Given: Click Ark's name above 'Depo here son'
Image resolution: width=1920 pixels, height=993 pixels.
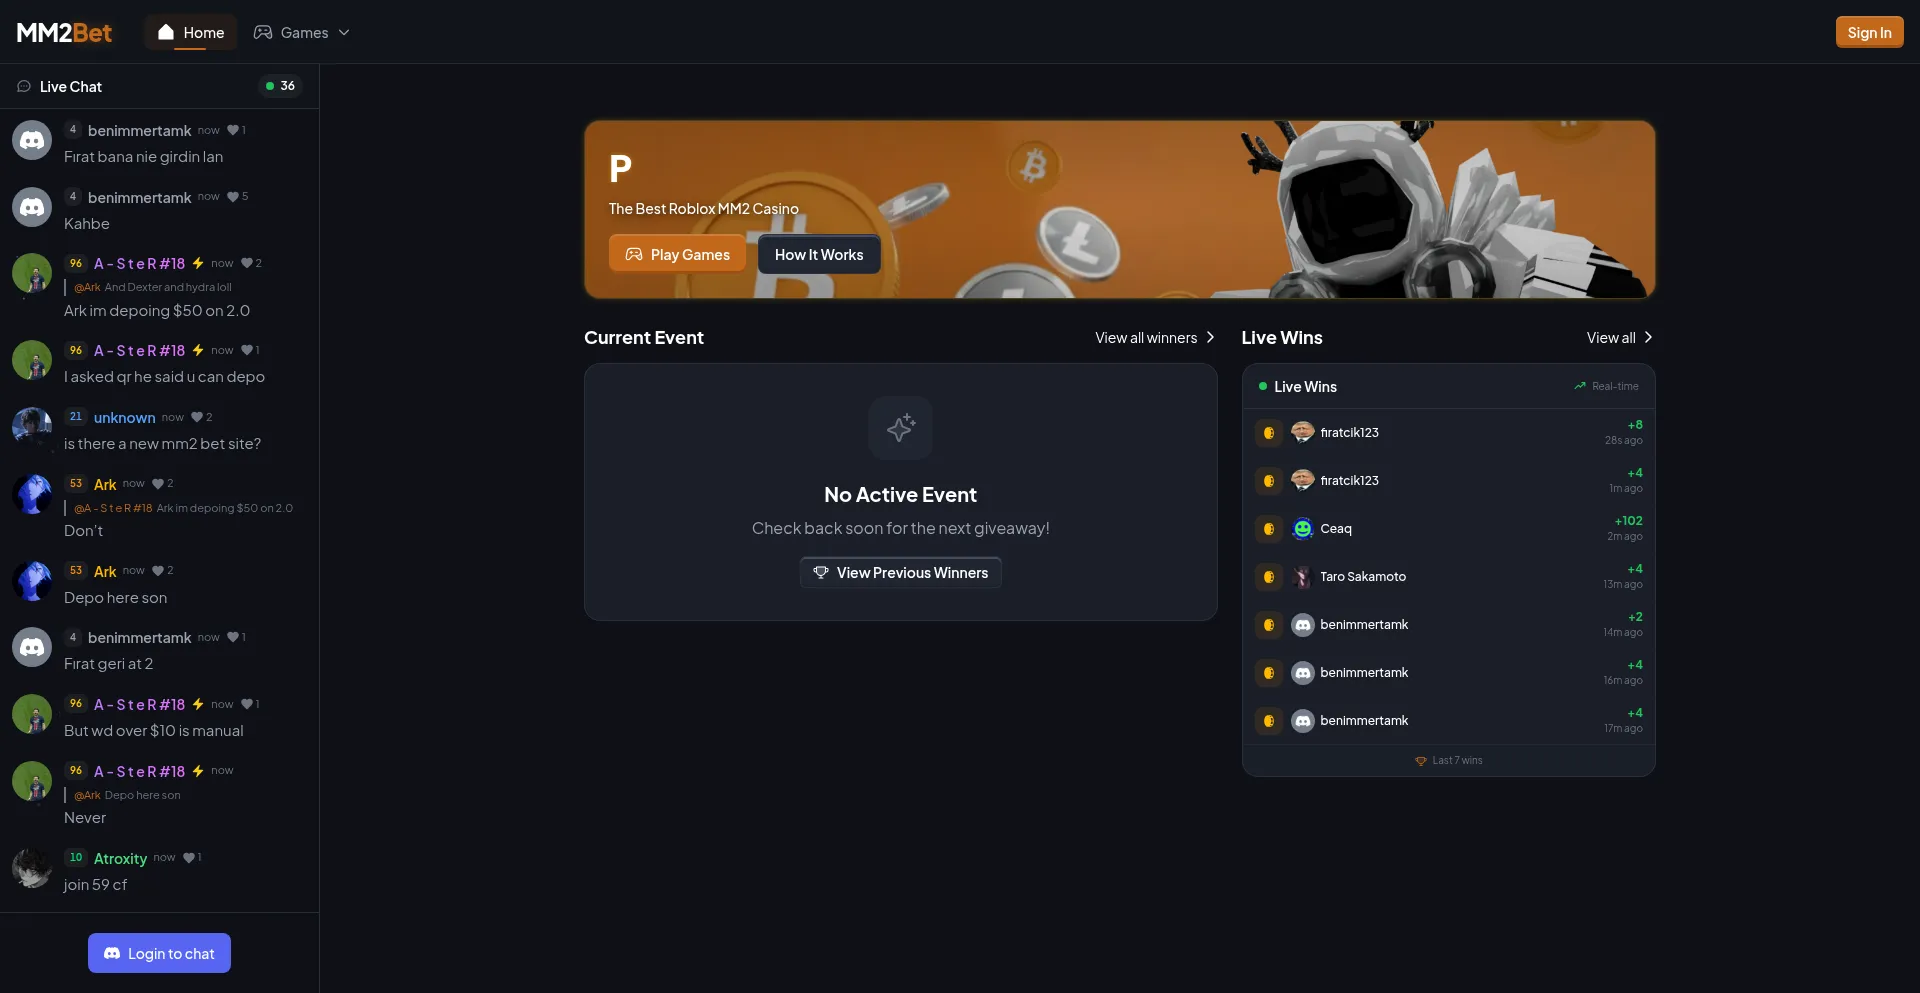Looking at the screenshot, I should tap(105, 572).
